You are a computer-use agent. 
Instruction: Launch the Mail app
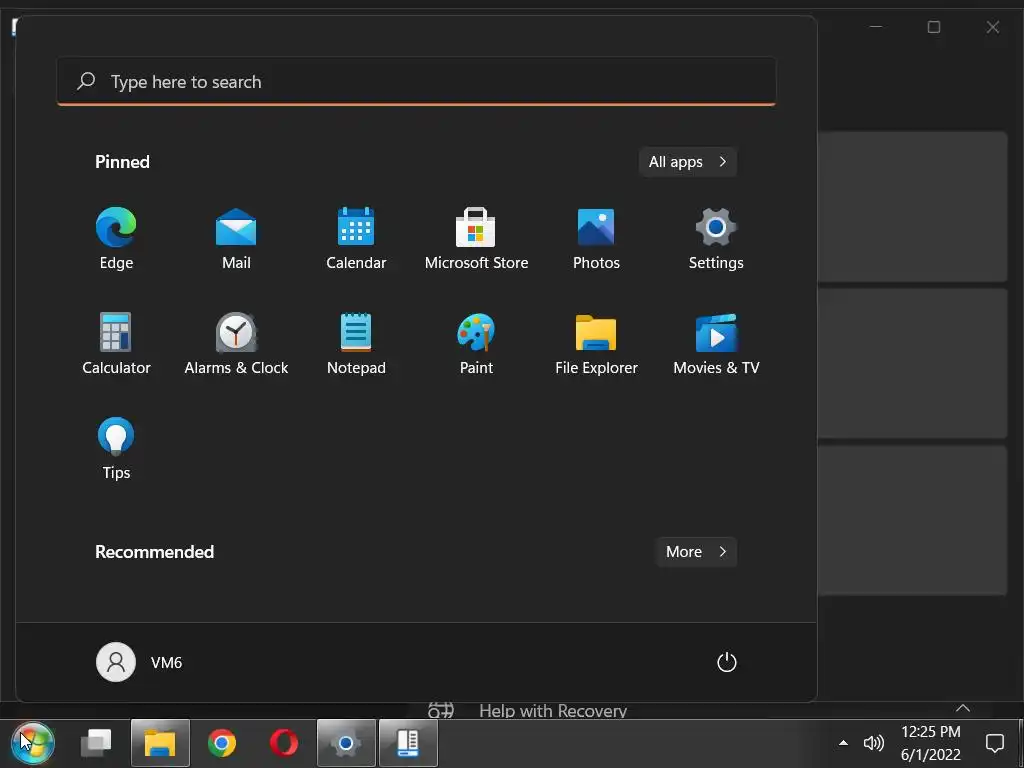(236, 239)
